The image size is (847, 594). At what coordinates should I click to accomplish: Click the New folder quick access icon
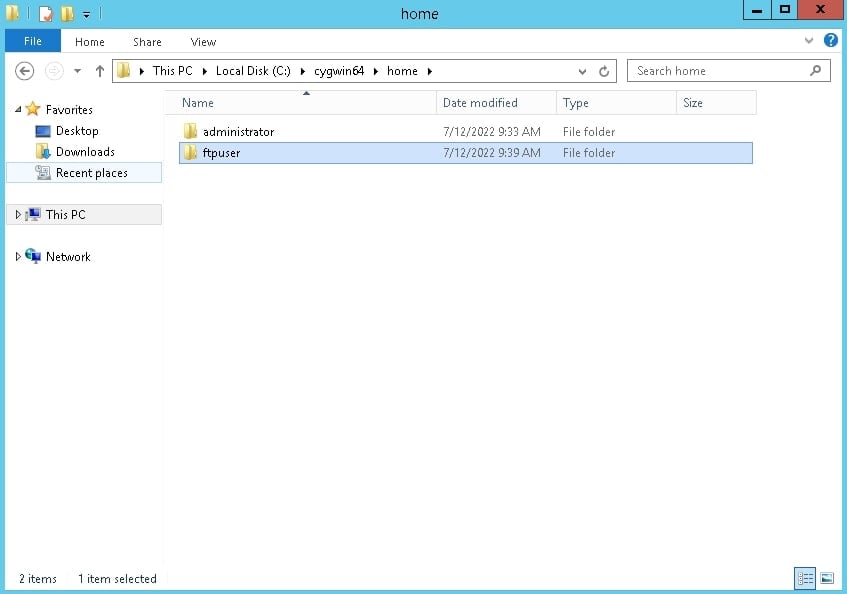tap(68, 14)
